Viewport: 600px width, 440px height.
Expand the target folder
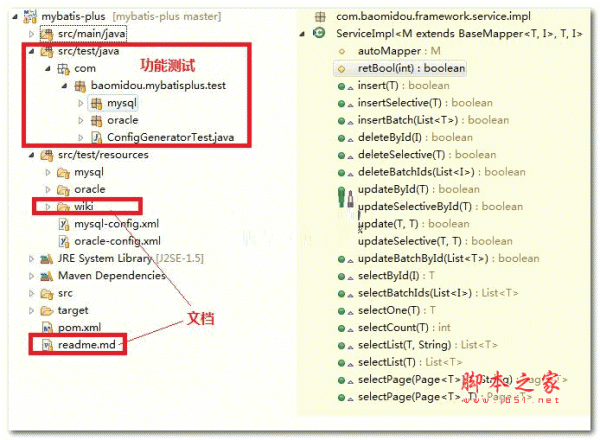(31, 311)
